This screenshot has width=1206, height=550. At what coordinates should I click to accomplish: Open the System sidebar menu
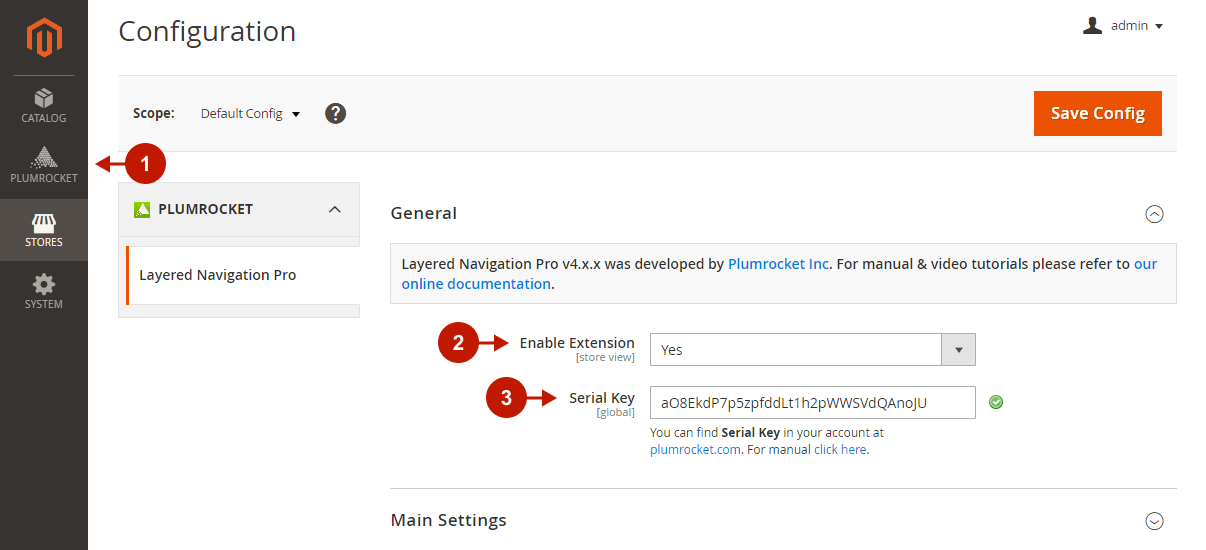coord(44,292)
